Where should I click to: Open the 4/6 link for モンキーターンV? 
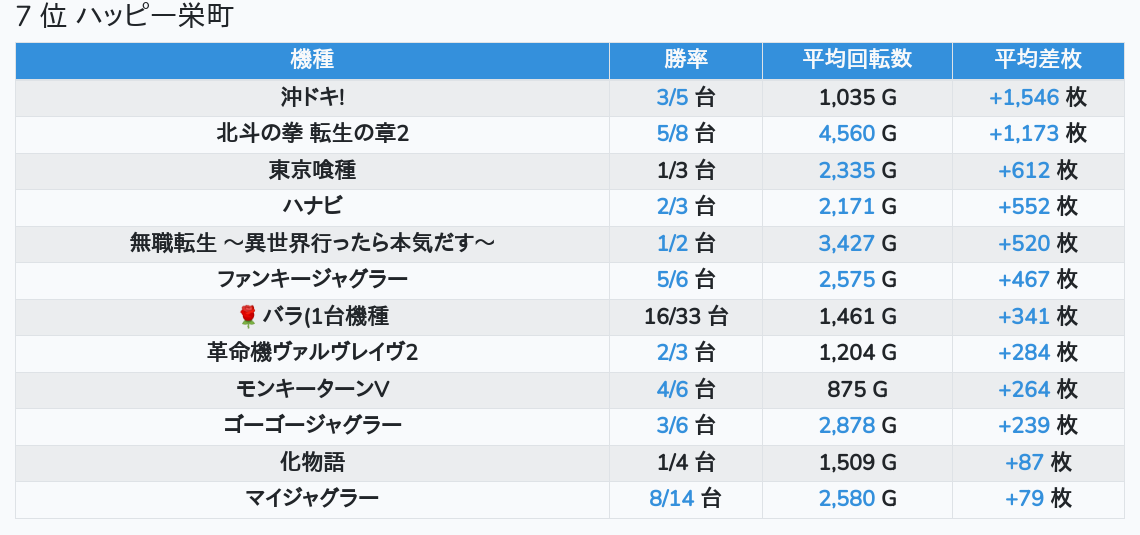[x=672, y=390]
